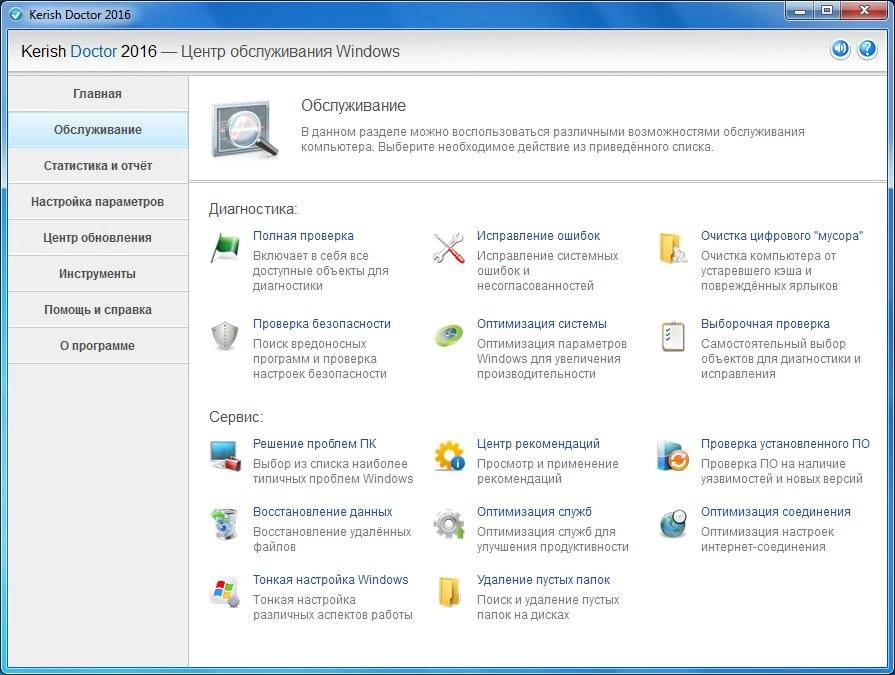Switch to the Инструменты tab
Viewport: 895px width, 675px height.
[x=98, y=273]
